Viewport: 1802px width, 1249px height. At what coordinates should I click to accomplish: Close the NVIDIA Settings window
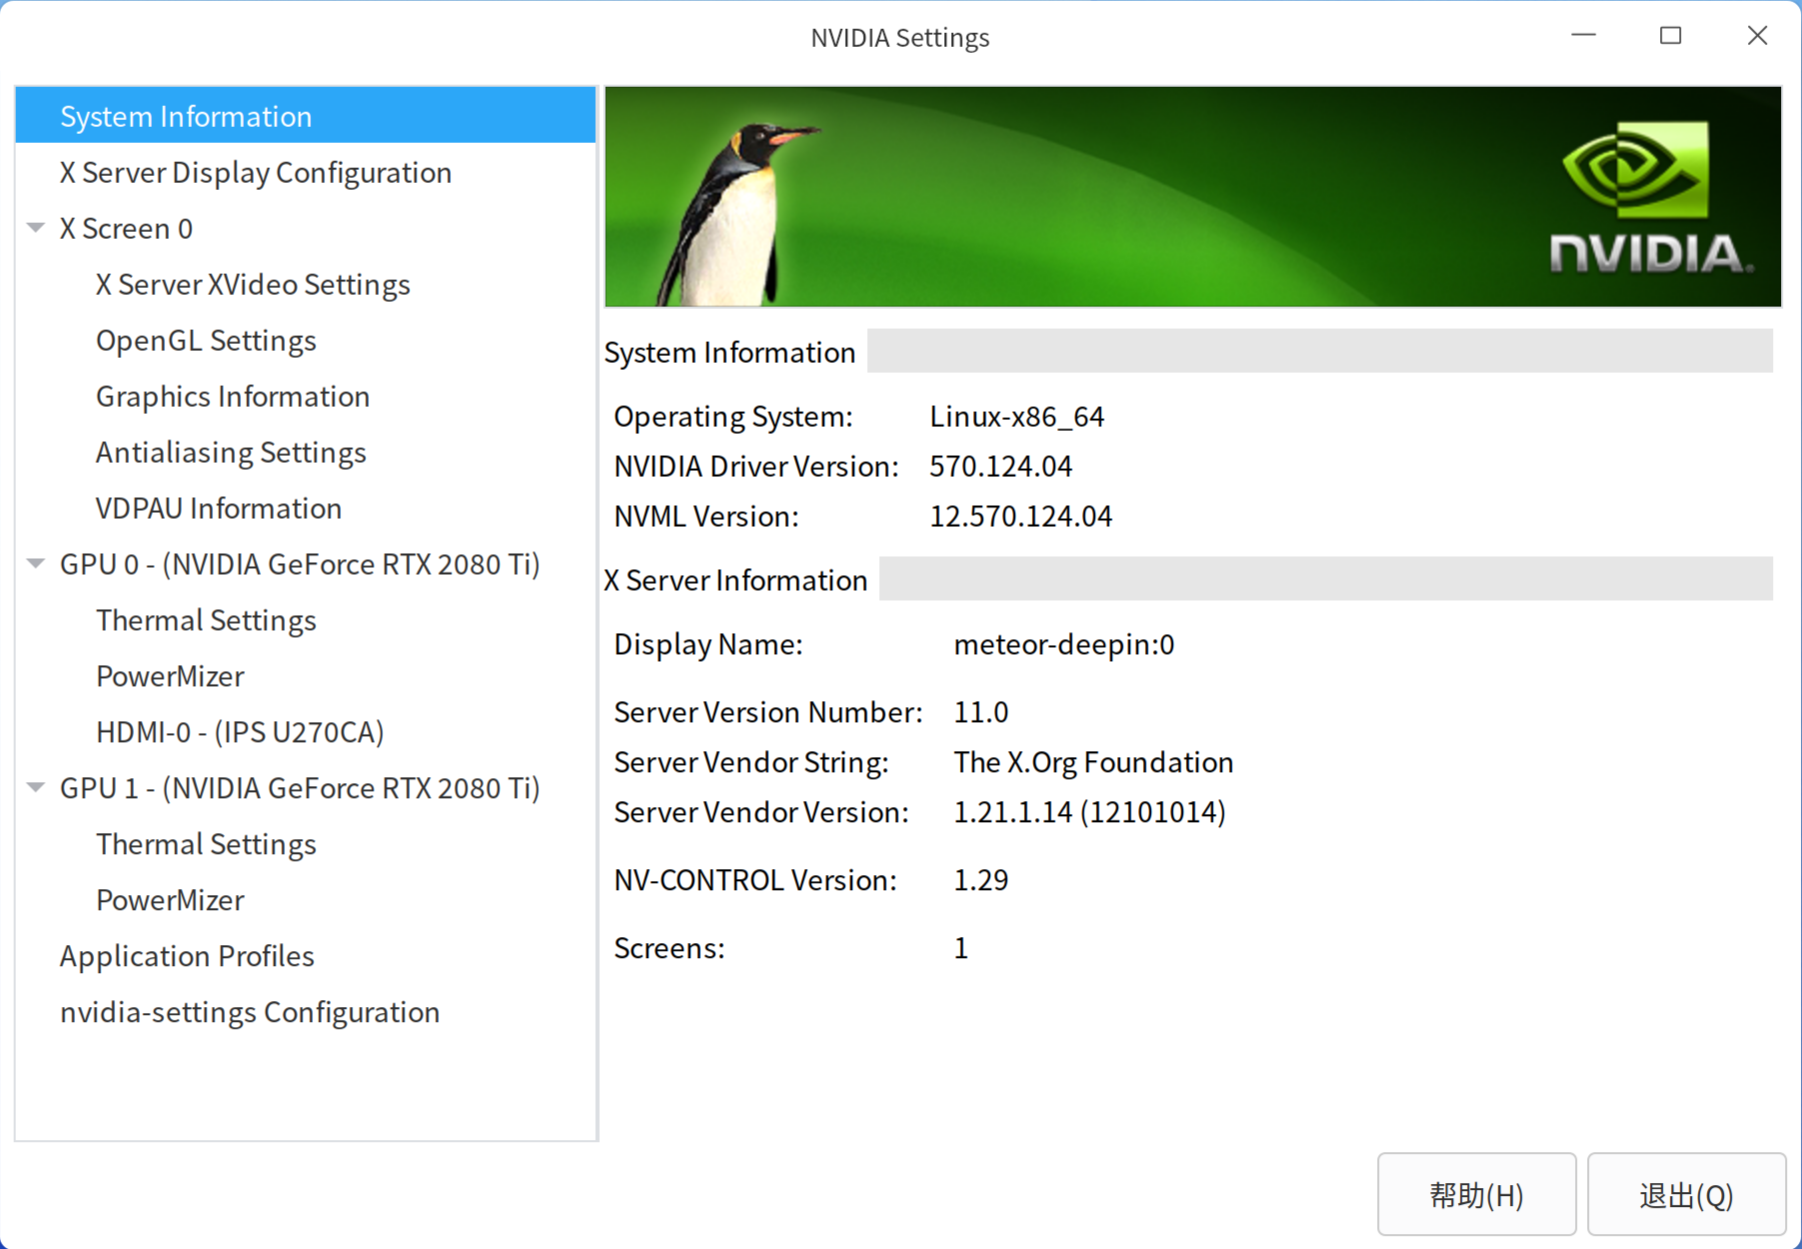1757,36
